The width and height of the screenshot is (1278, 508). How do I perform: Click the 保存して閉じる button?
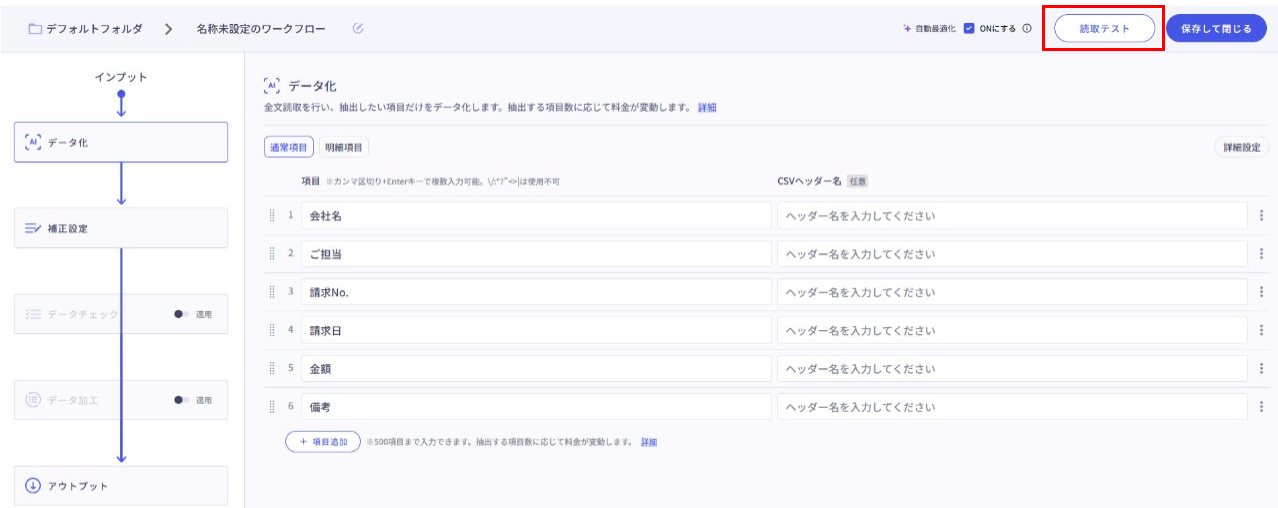[x=1216, y=29]
